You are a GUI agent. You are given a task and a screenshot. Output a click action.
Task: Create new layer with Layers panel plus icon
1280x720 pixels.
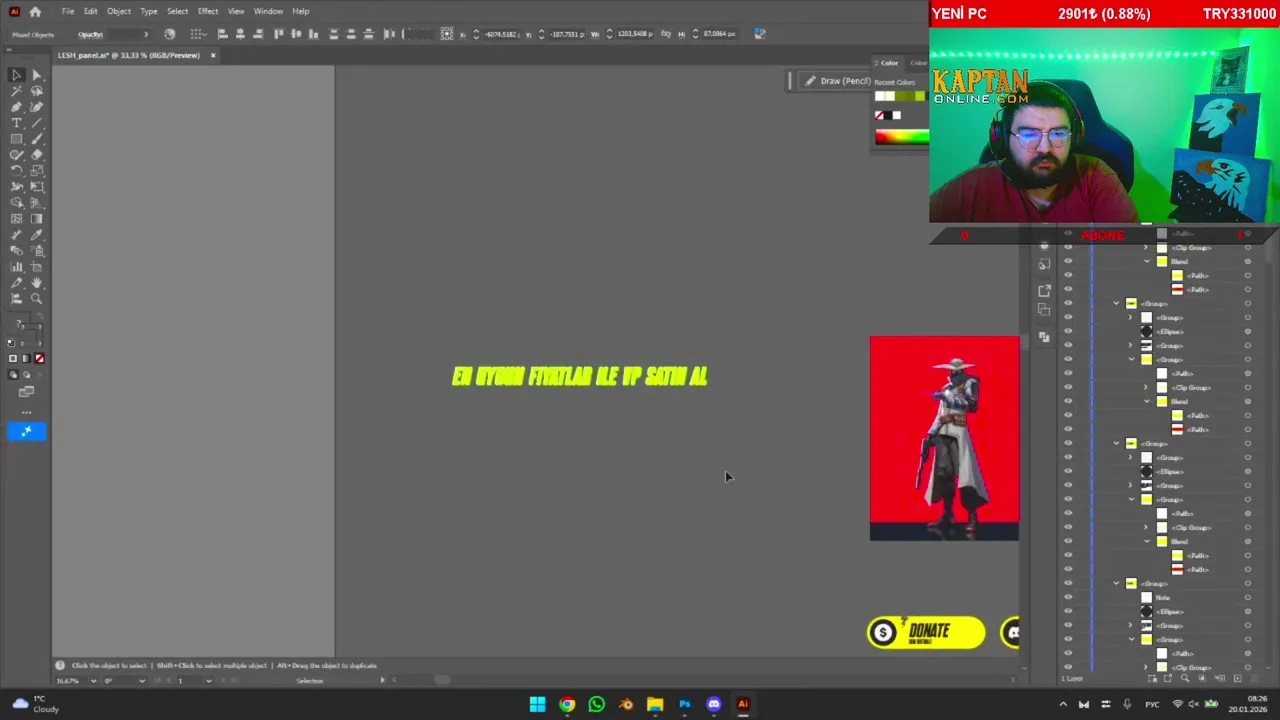pyautogui.click(x=1237, y=679)
